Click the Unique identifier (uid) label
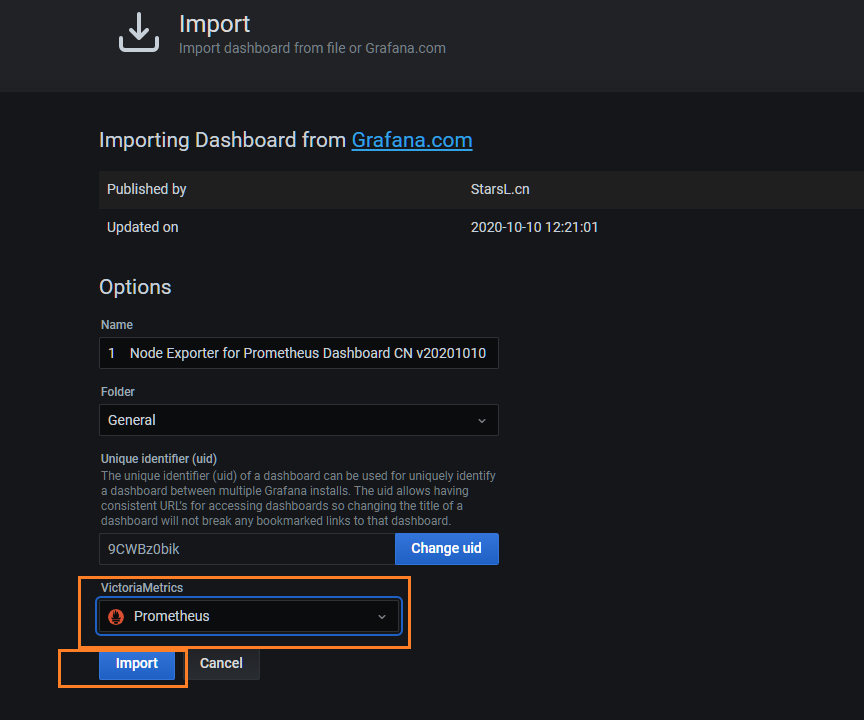The image size is (864, 720). (x=159, y=459)
